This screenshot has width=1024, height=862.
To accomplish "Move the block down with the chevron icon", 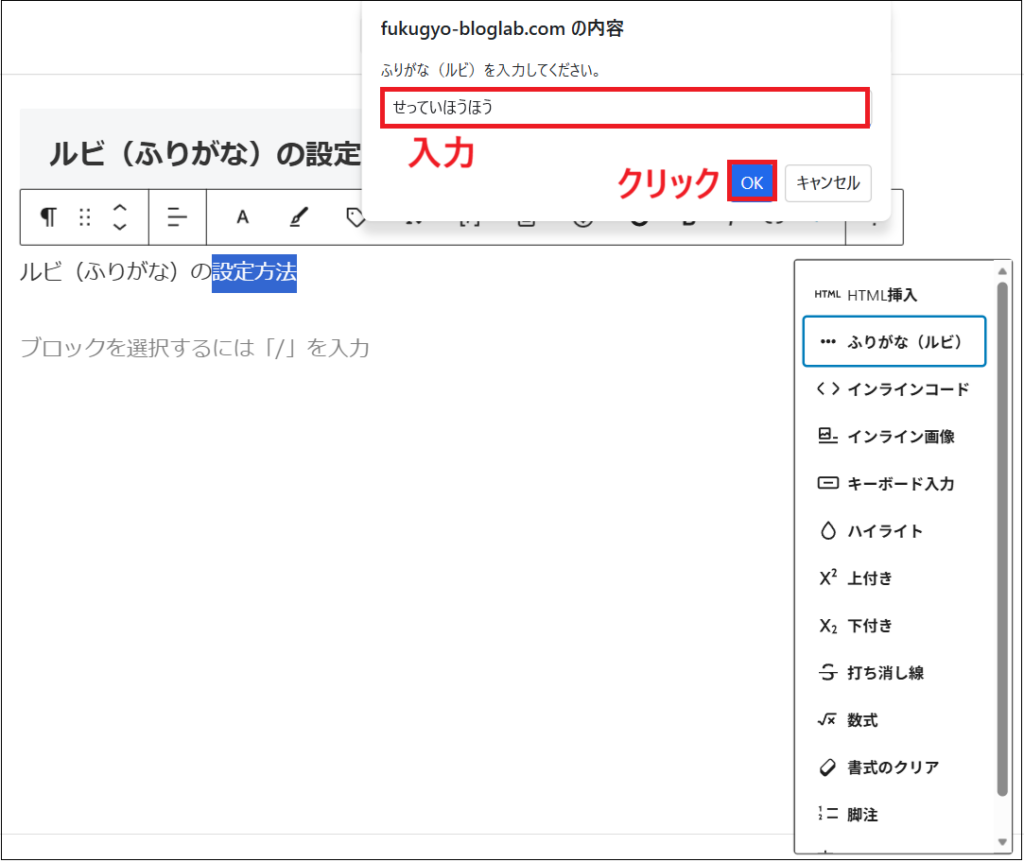I will (x=119, y=226).
